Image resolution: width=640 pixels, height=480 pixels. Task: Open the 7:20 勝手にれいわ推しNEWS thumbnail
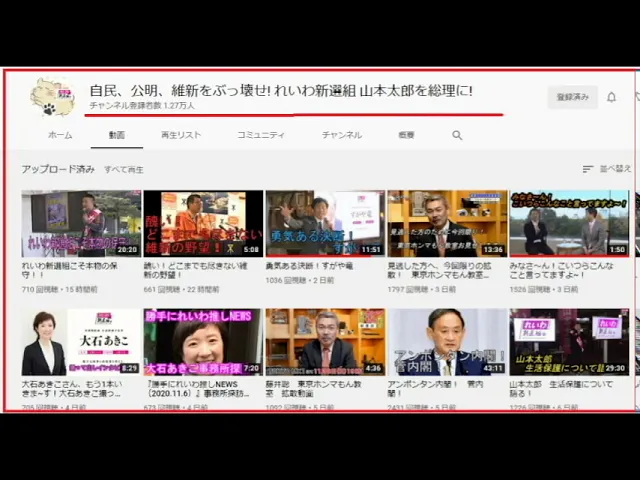[203, 342]
